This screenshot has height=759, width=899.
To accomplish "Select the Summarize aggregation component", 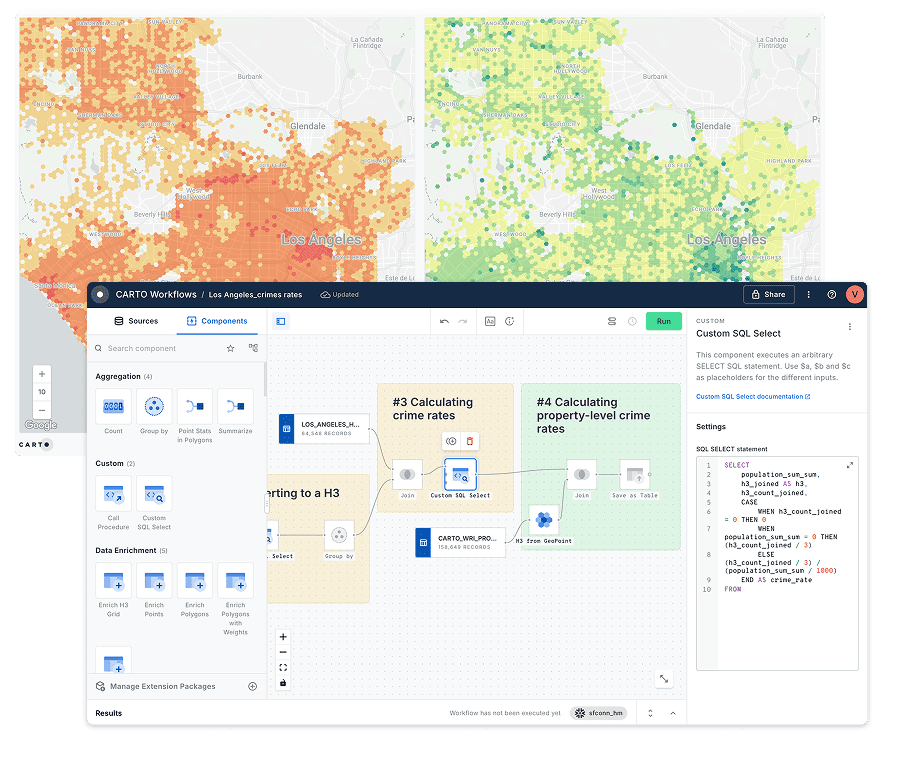I will [x=235, y=406].
